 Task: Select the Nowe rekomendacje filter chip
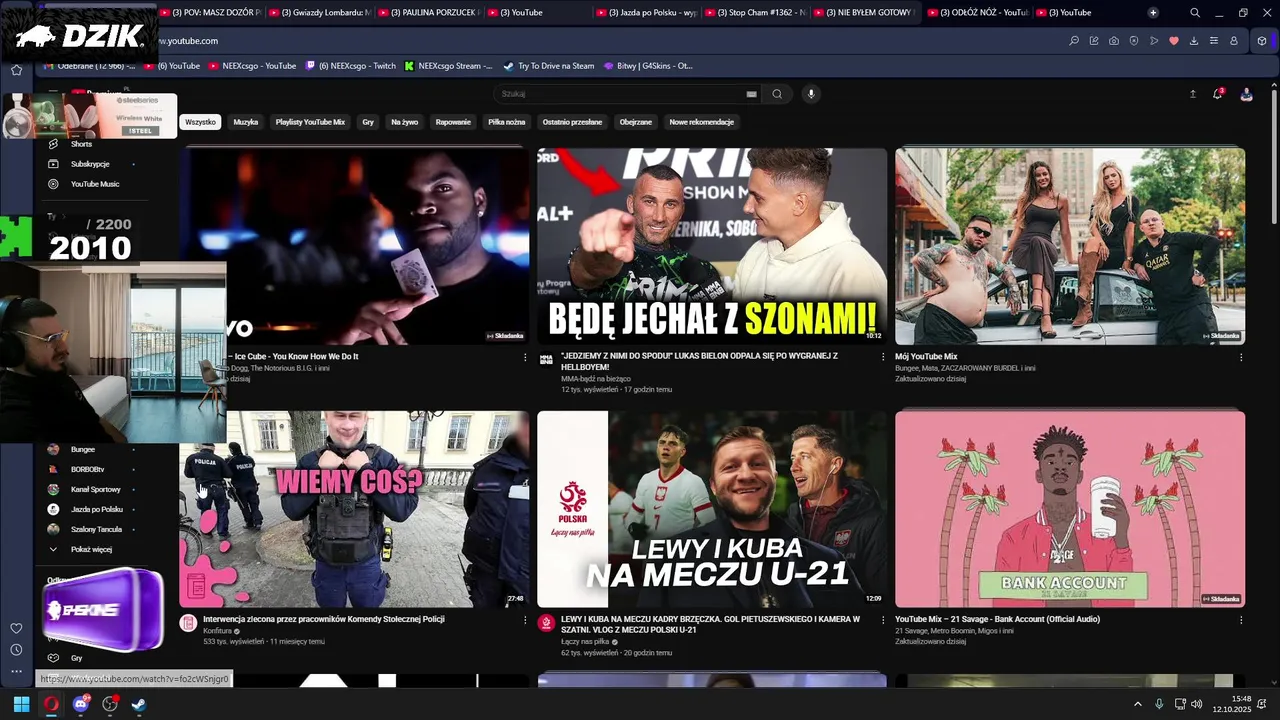click(x=702, y=122)
